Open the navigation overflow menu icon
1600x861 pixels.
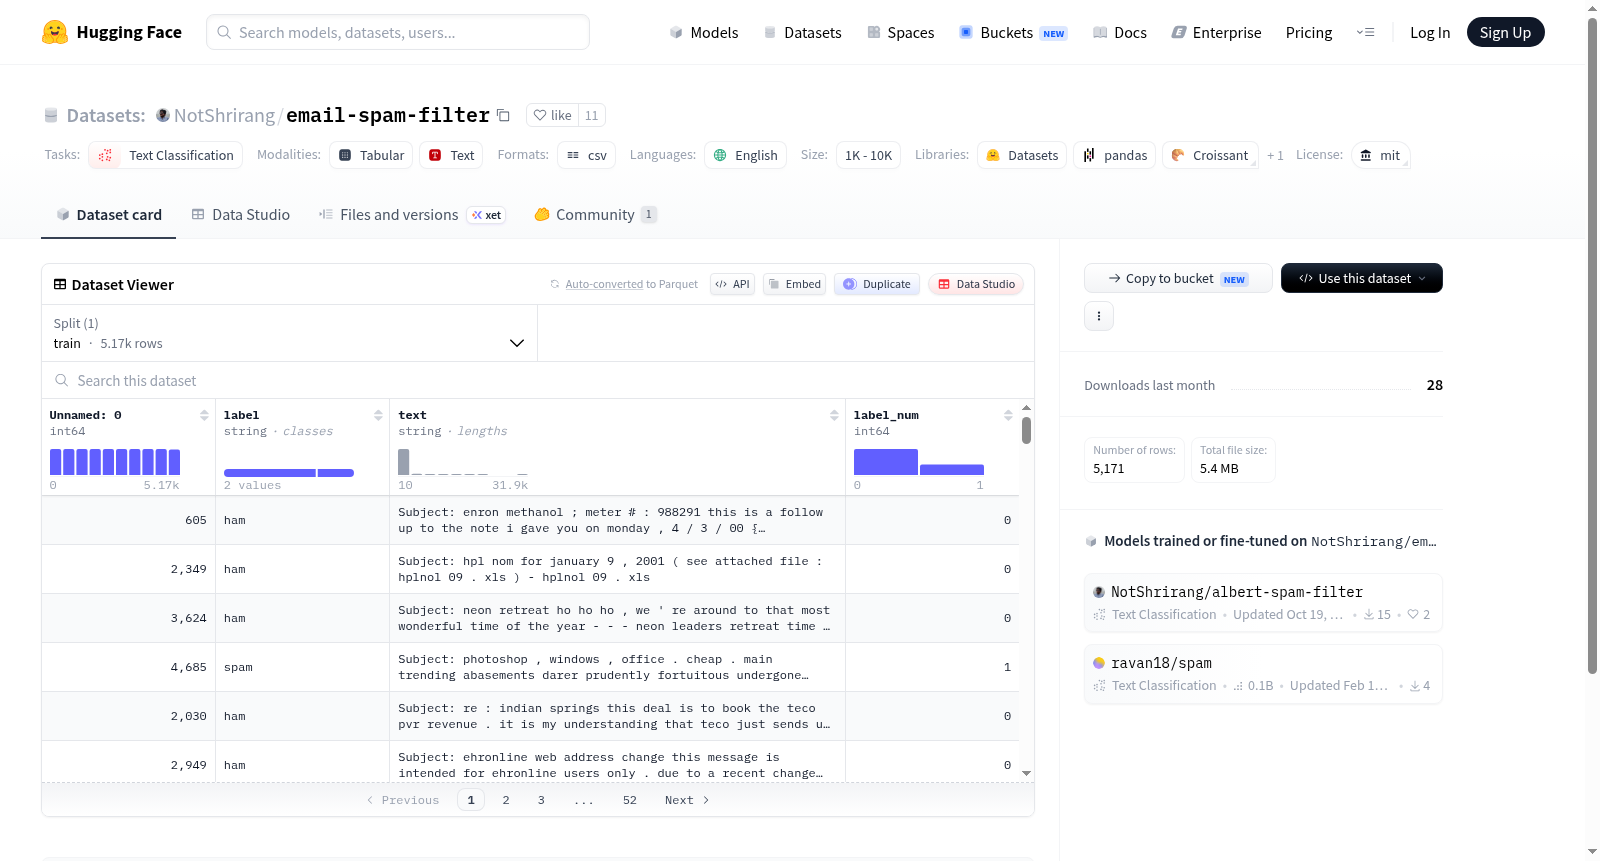click(x=1365, y=33)
